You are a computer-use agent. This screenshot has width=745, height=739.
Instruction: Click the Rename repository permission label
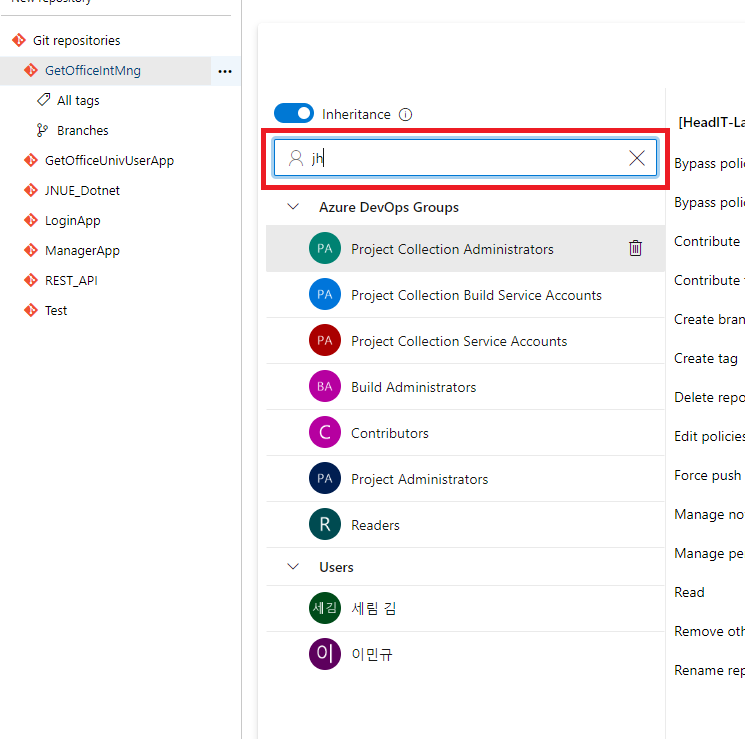(x=709, y=670)
